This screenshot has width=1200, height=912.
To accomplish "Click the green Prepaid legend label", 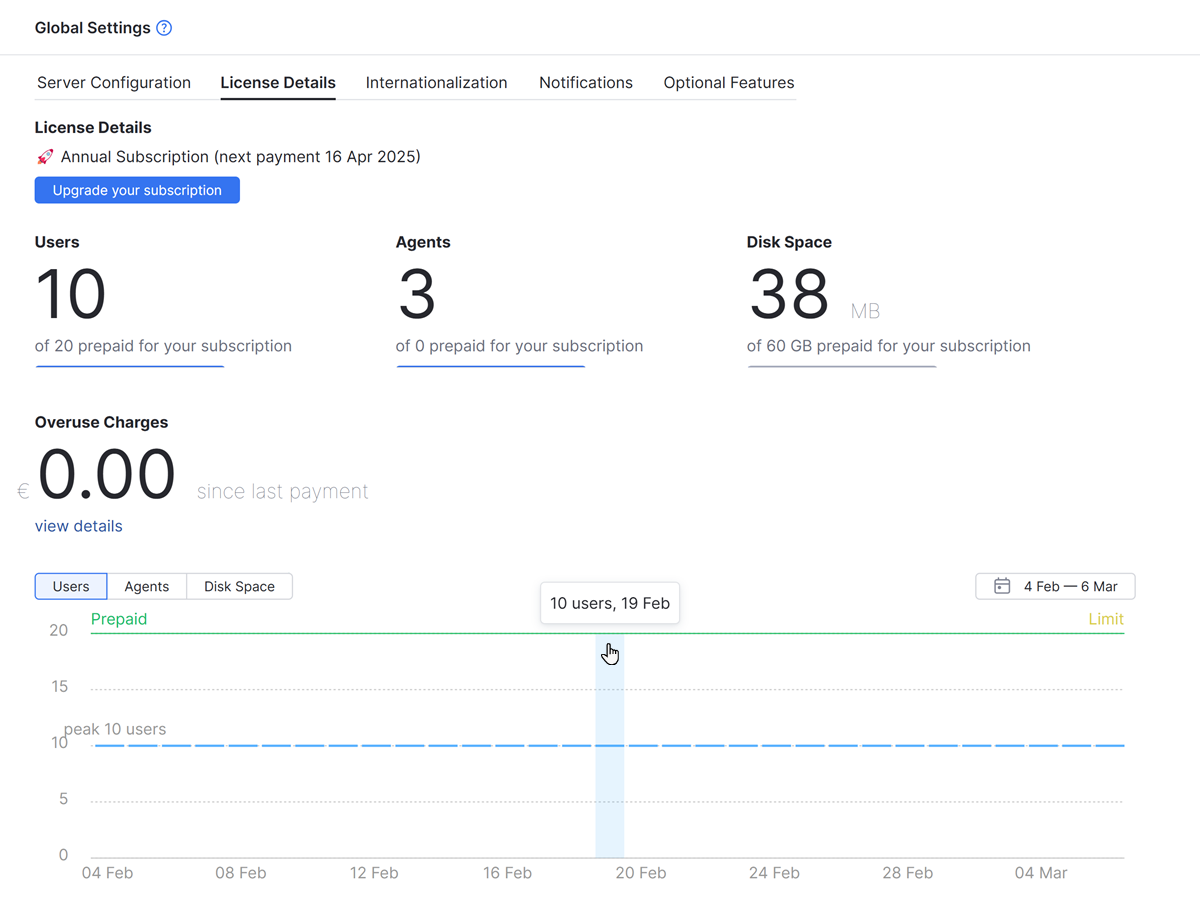I will 119,618.
